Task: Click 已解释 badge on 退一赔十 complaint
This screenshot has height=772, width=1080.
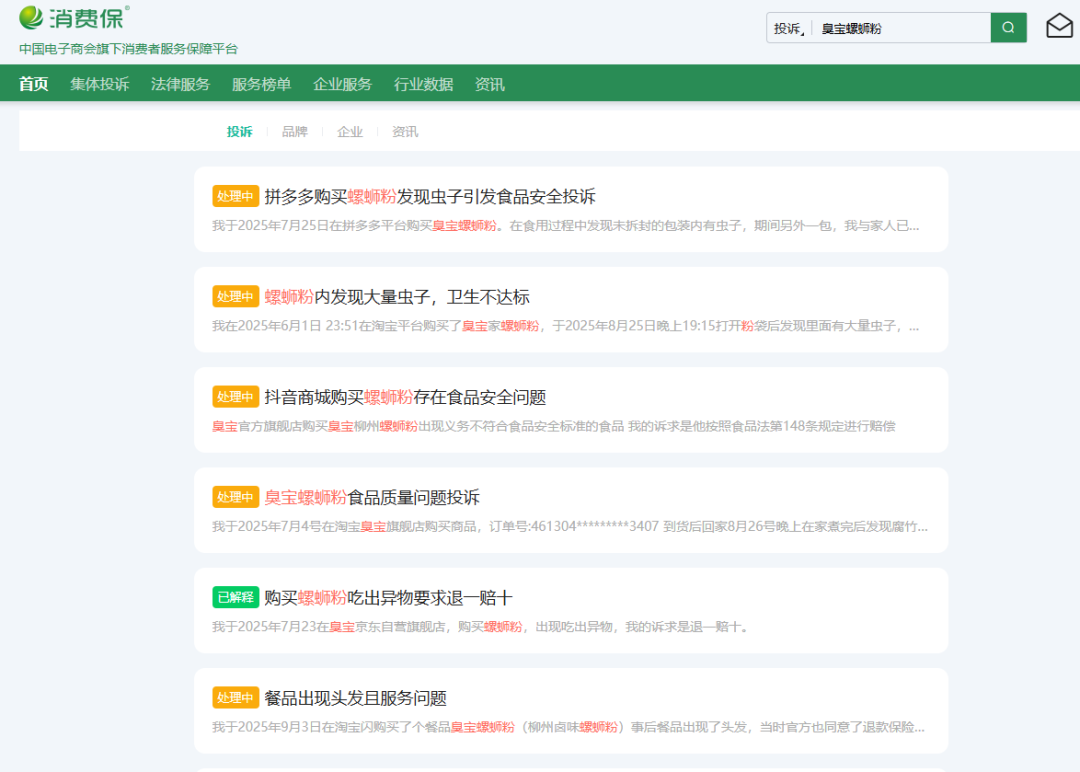Action: (x=236, y=597)
